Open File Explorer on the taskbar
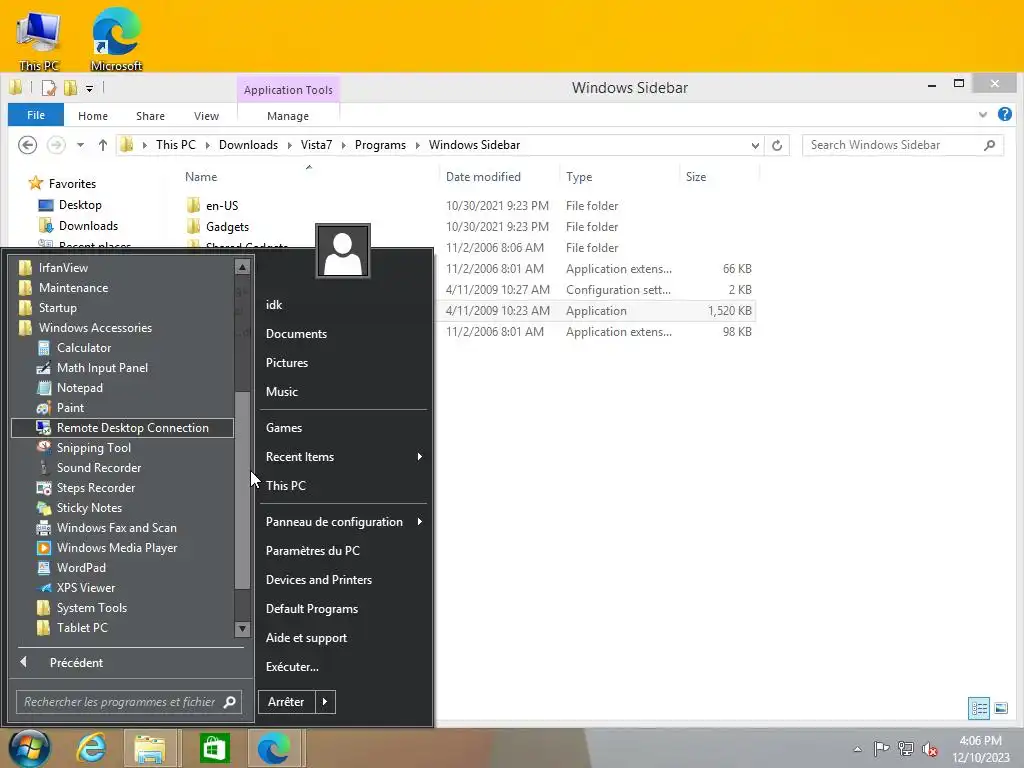 click(150, 748)
